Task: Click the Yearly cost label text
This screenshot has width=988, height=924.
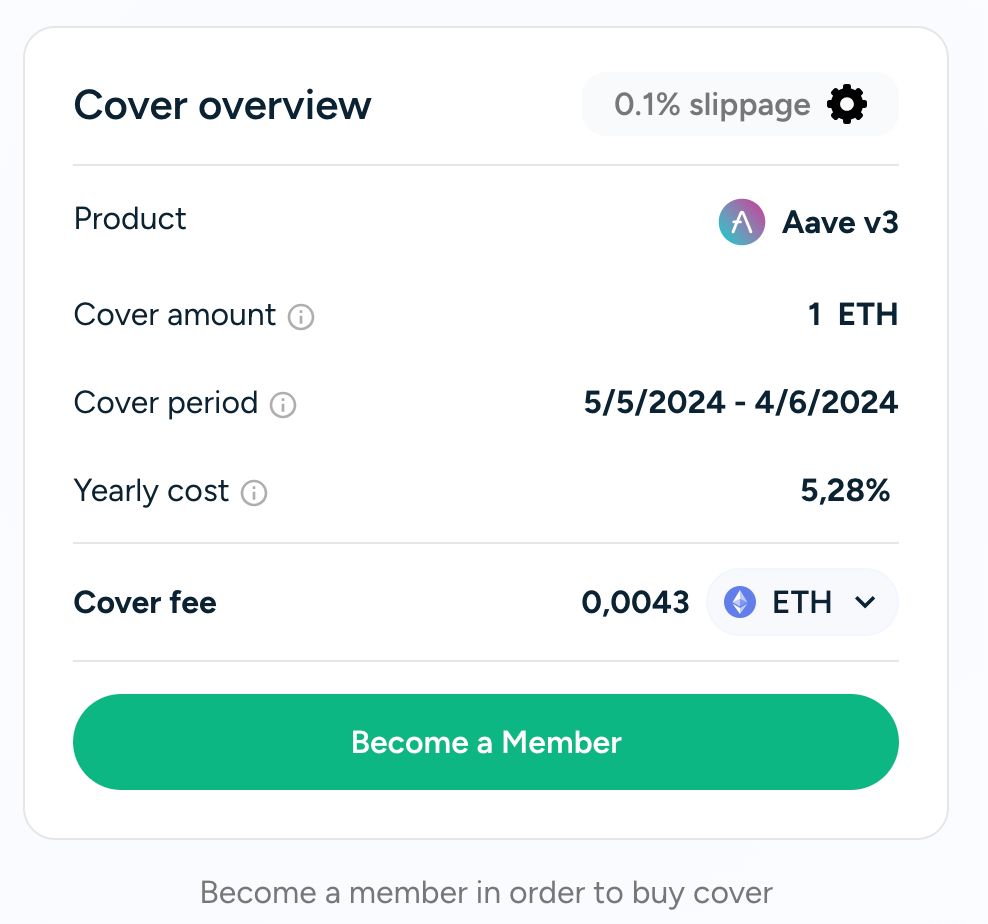Action: coord(151,491)
